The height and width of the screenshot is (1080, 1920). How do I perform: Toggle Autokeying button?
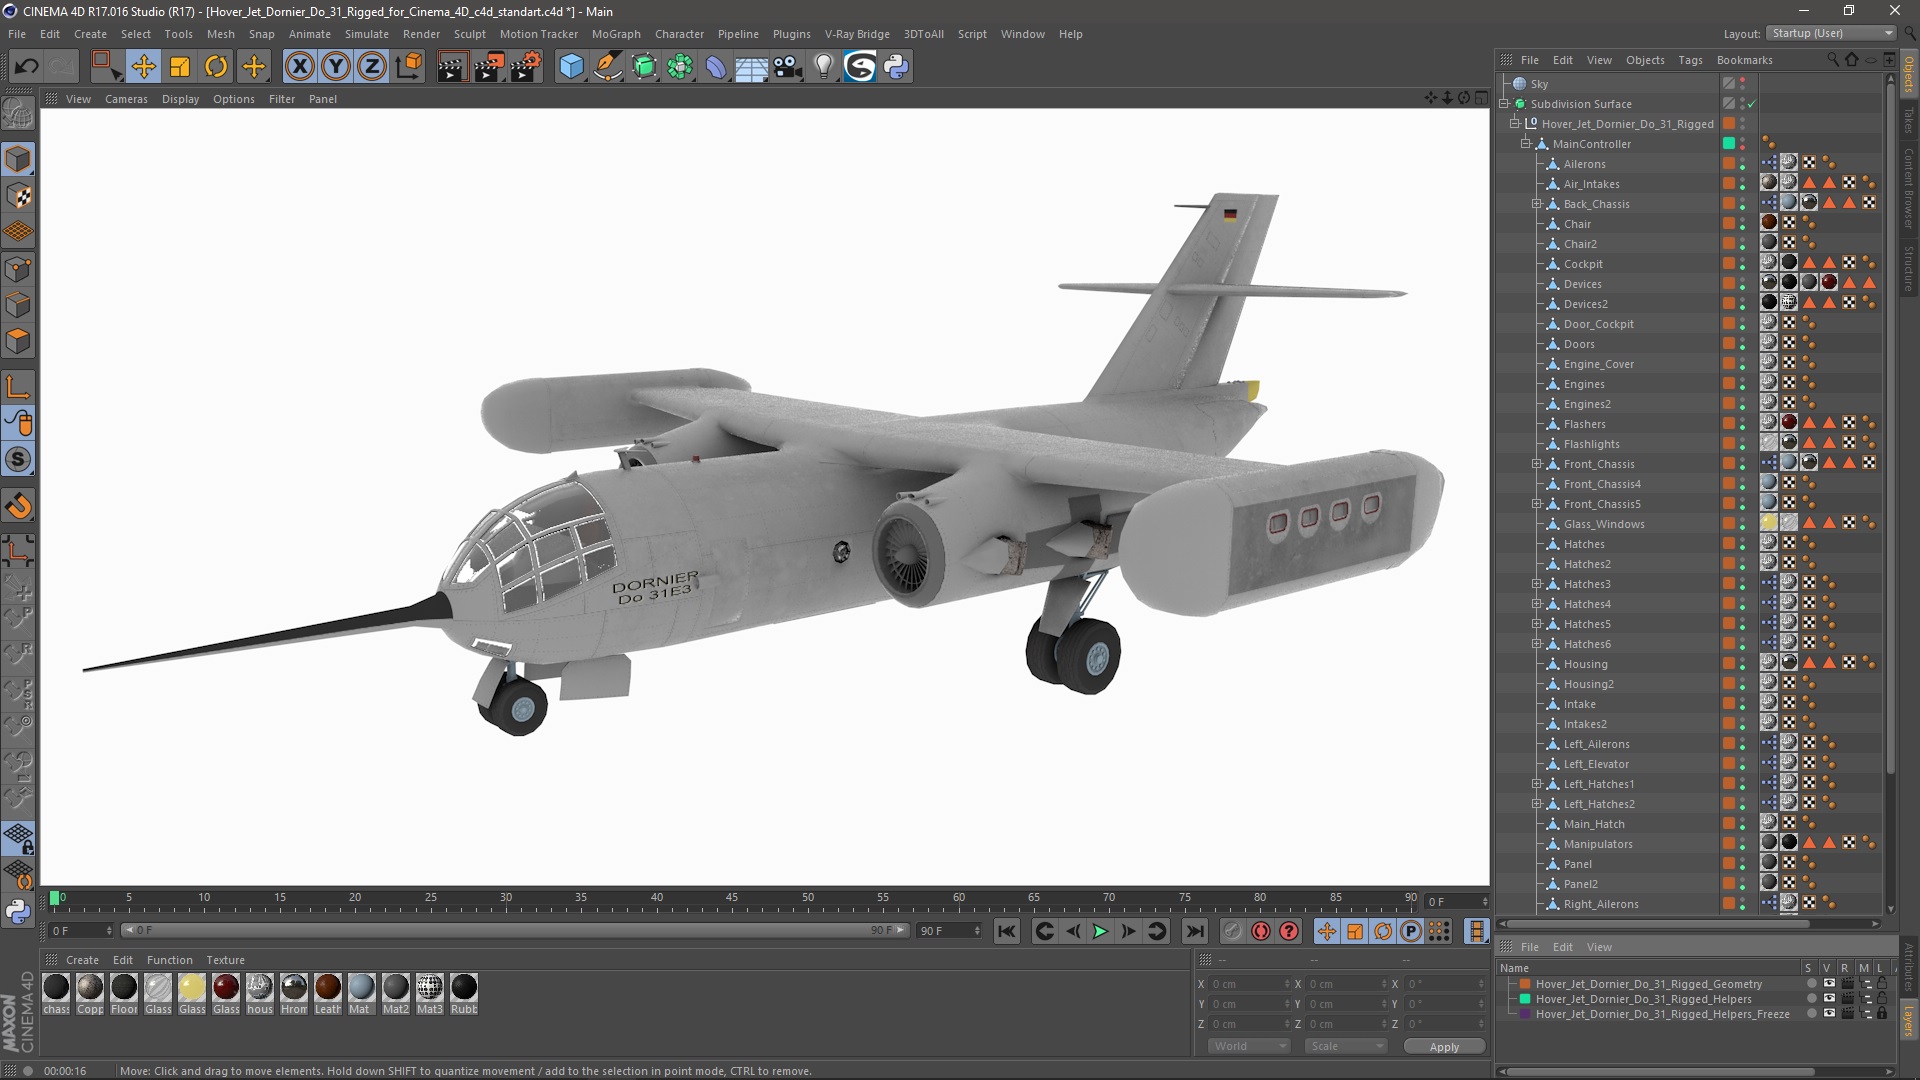1261,931
